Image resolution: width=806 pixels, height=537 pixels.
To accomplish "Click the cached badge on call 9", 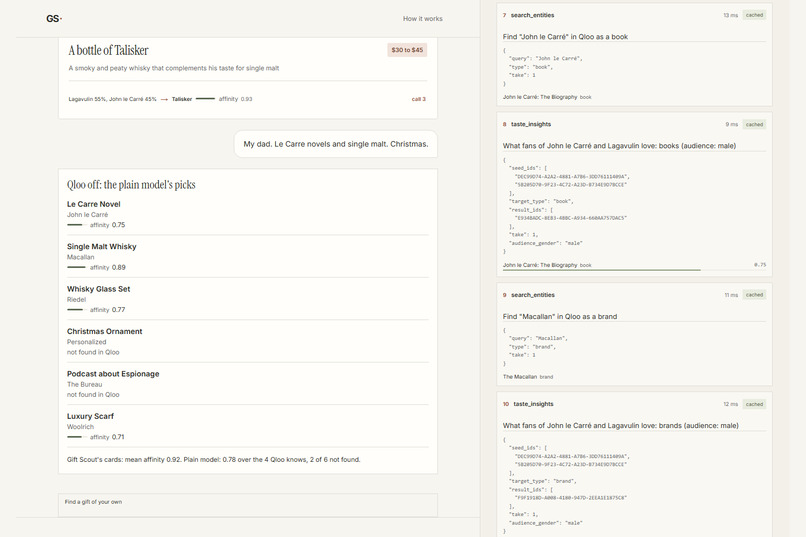I will coord(754,295).
